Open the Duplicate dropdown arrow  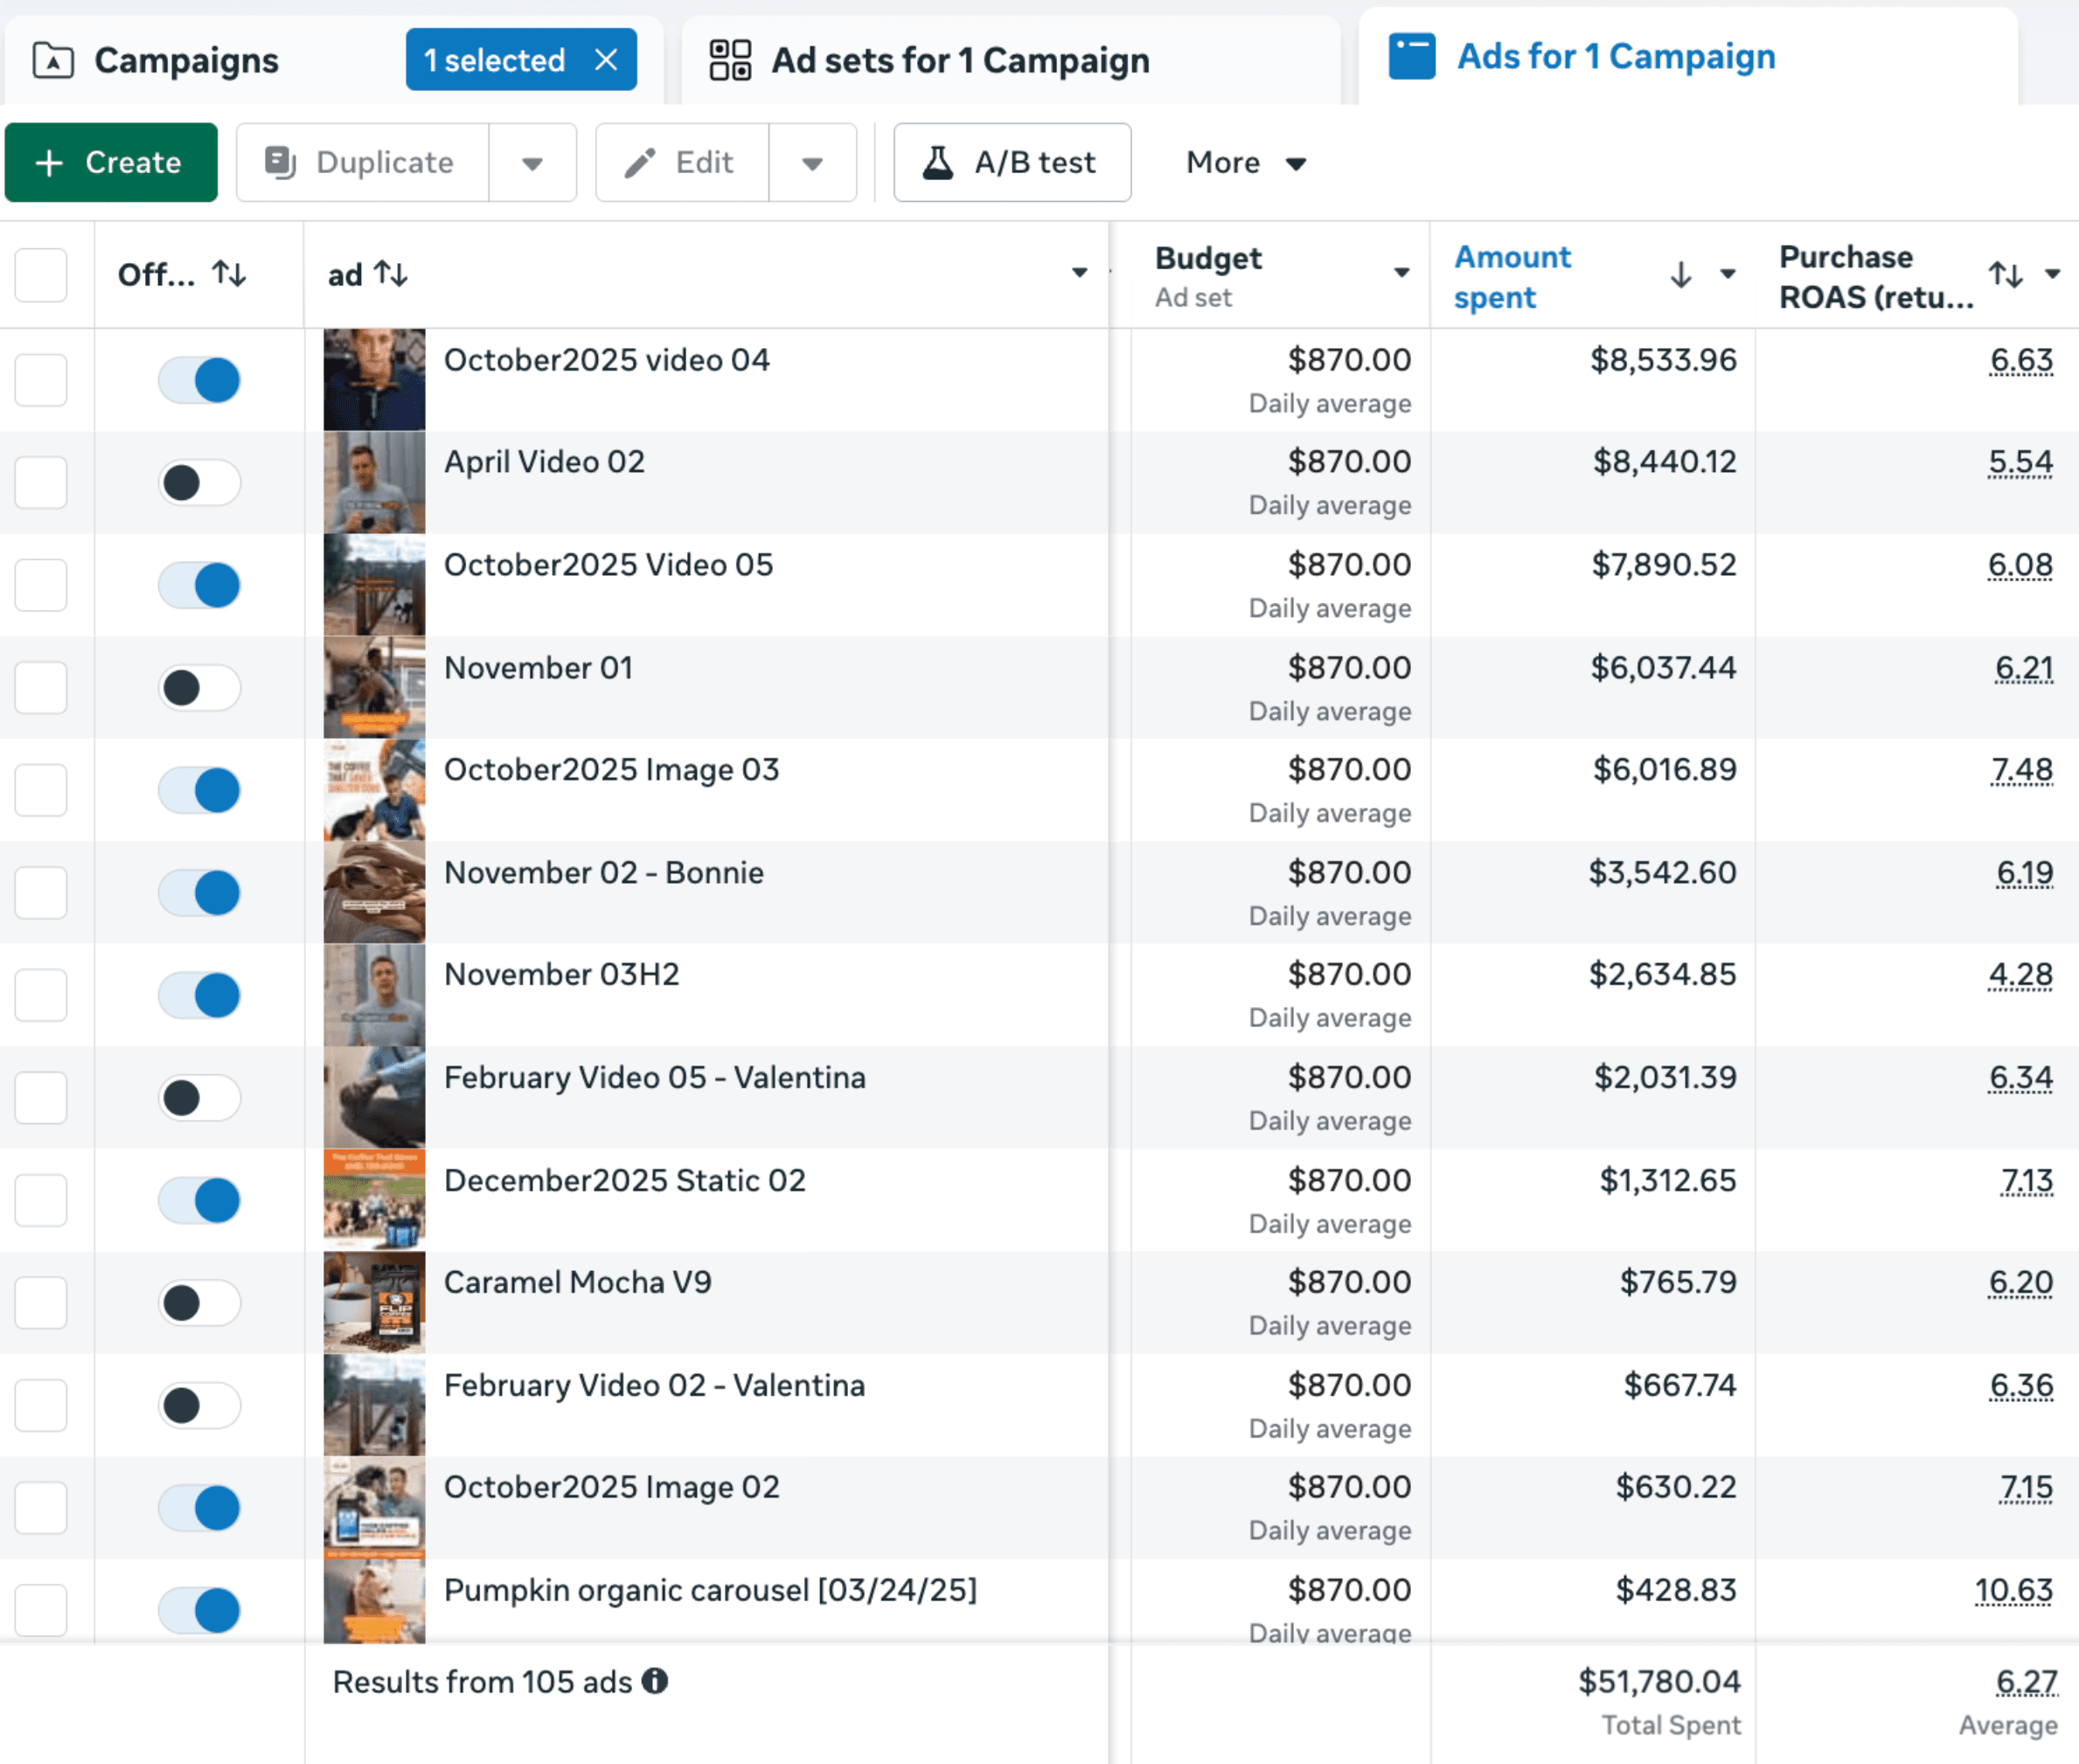point(532,163)
